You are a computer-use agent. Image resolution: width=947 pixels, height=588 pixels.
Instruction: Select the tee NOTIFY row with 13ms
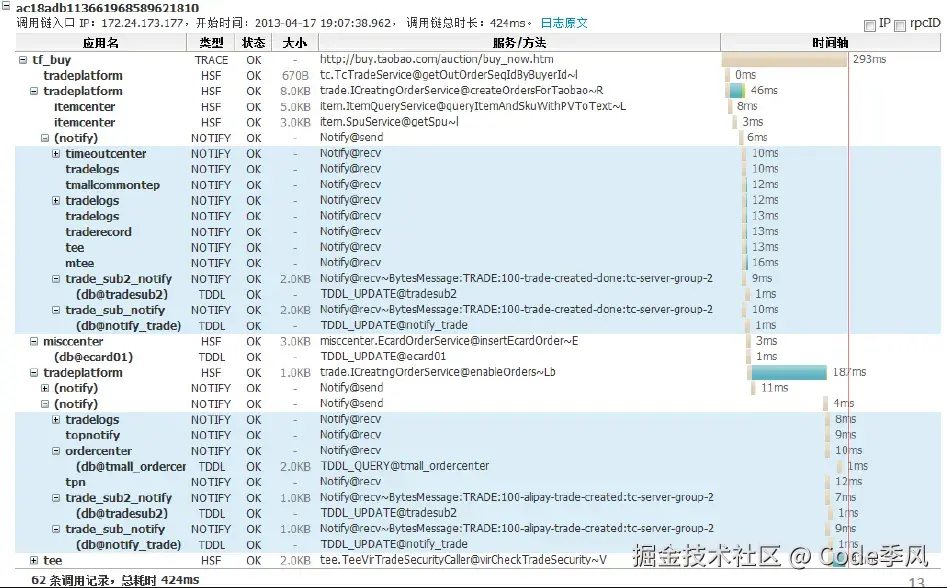coord(478,248)
